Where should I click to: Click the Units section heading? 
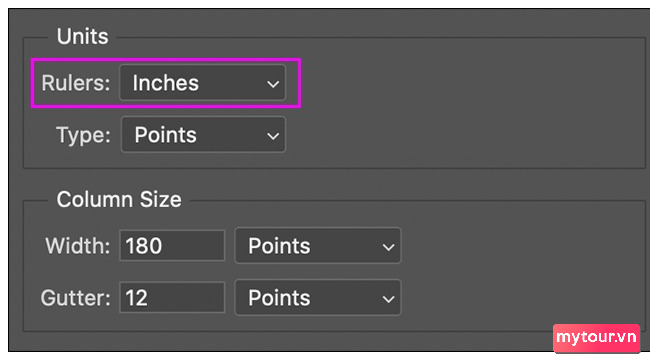pos(82,36)
